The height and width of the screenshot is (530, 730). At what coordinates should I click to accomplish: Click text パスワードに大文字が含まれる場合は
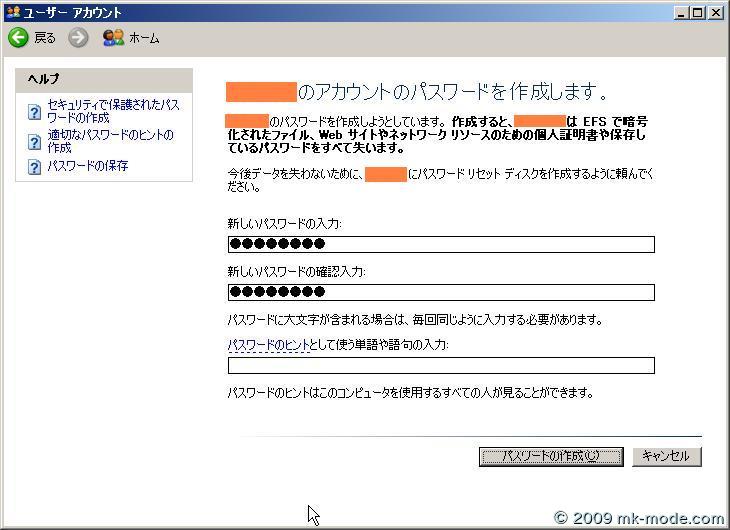coord(317,320)
